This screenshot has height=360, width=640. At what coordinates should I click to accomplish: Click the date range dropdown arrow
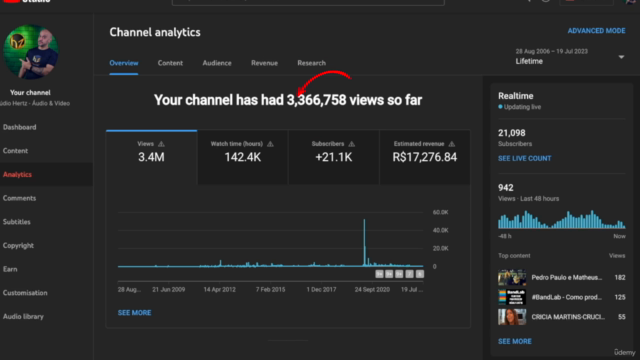(x=621, y=57)
